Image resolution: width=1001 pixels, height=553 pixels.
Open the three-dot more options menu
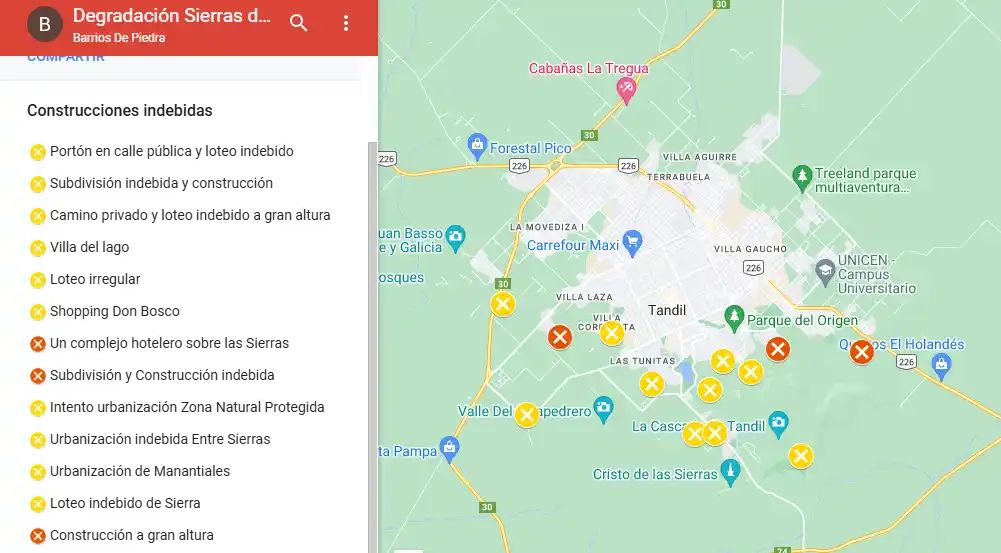(x=346, y=23)
